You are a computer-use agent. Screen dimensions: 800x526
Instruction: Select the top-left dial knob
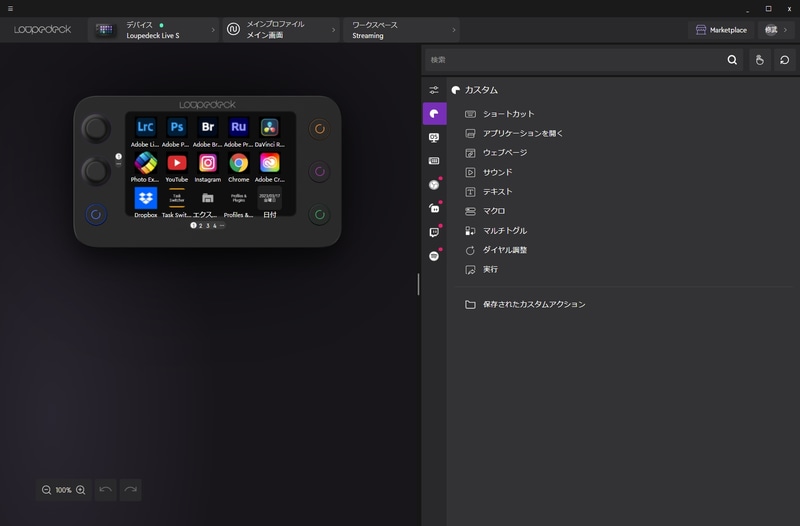[x=96, y=129]
